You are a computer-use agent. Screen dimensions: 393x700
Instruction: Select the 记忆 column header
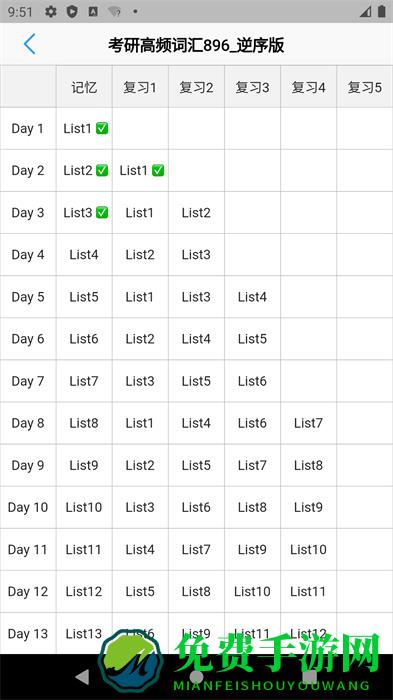(84, 87)
